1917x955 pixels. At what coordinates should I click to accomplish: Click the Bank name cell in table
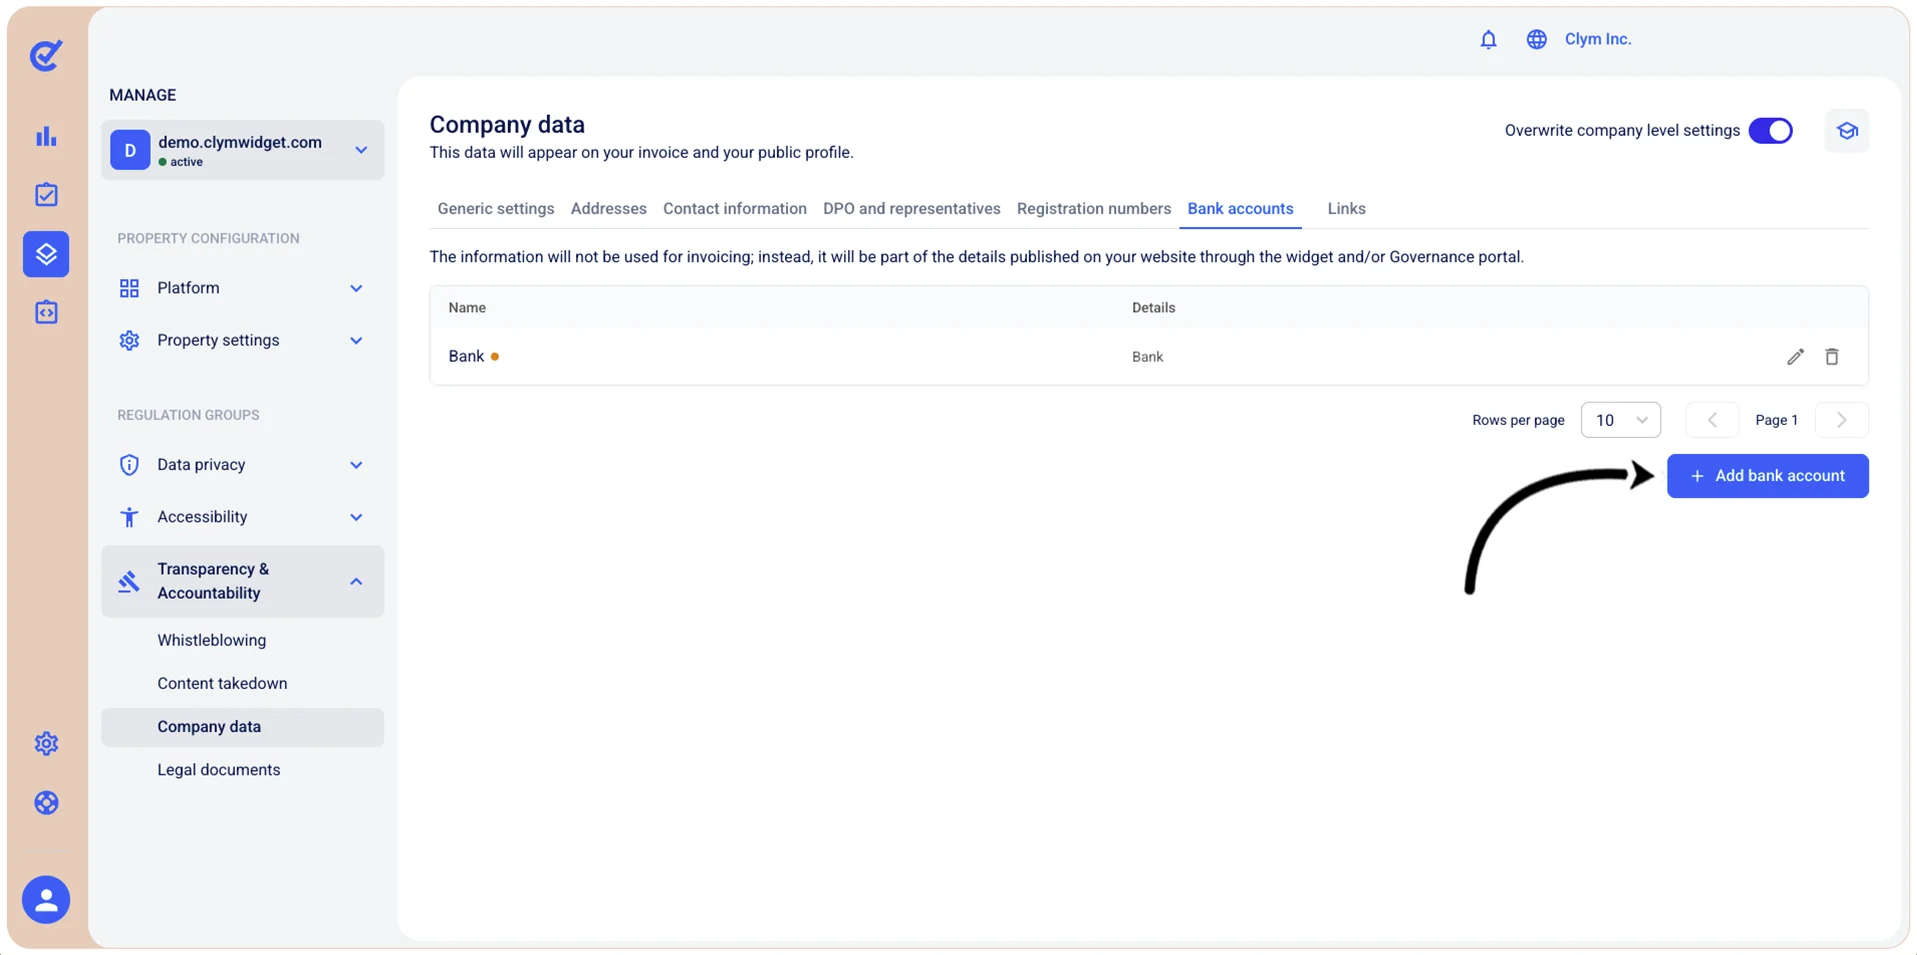coord(466,356)
